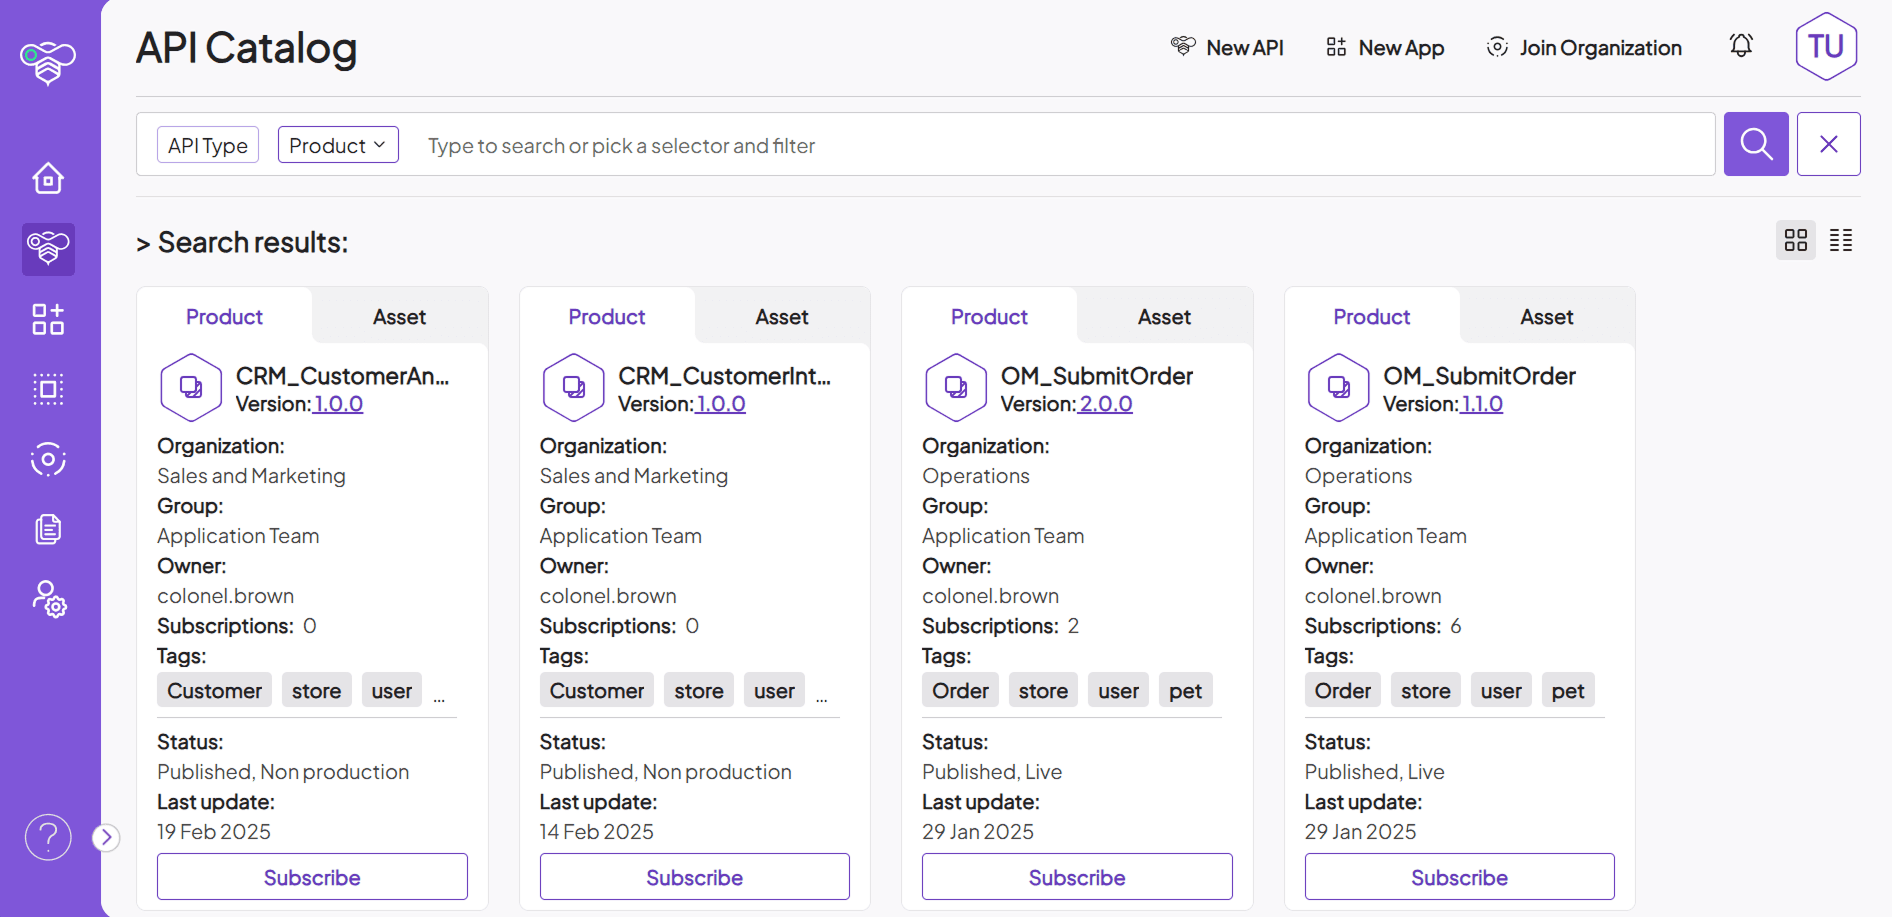Open user management settings in the sidebar
This screenshot has height=917, width=1892.
point(47,599)
